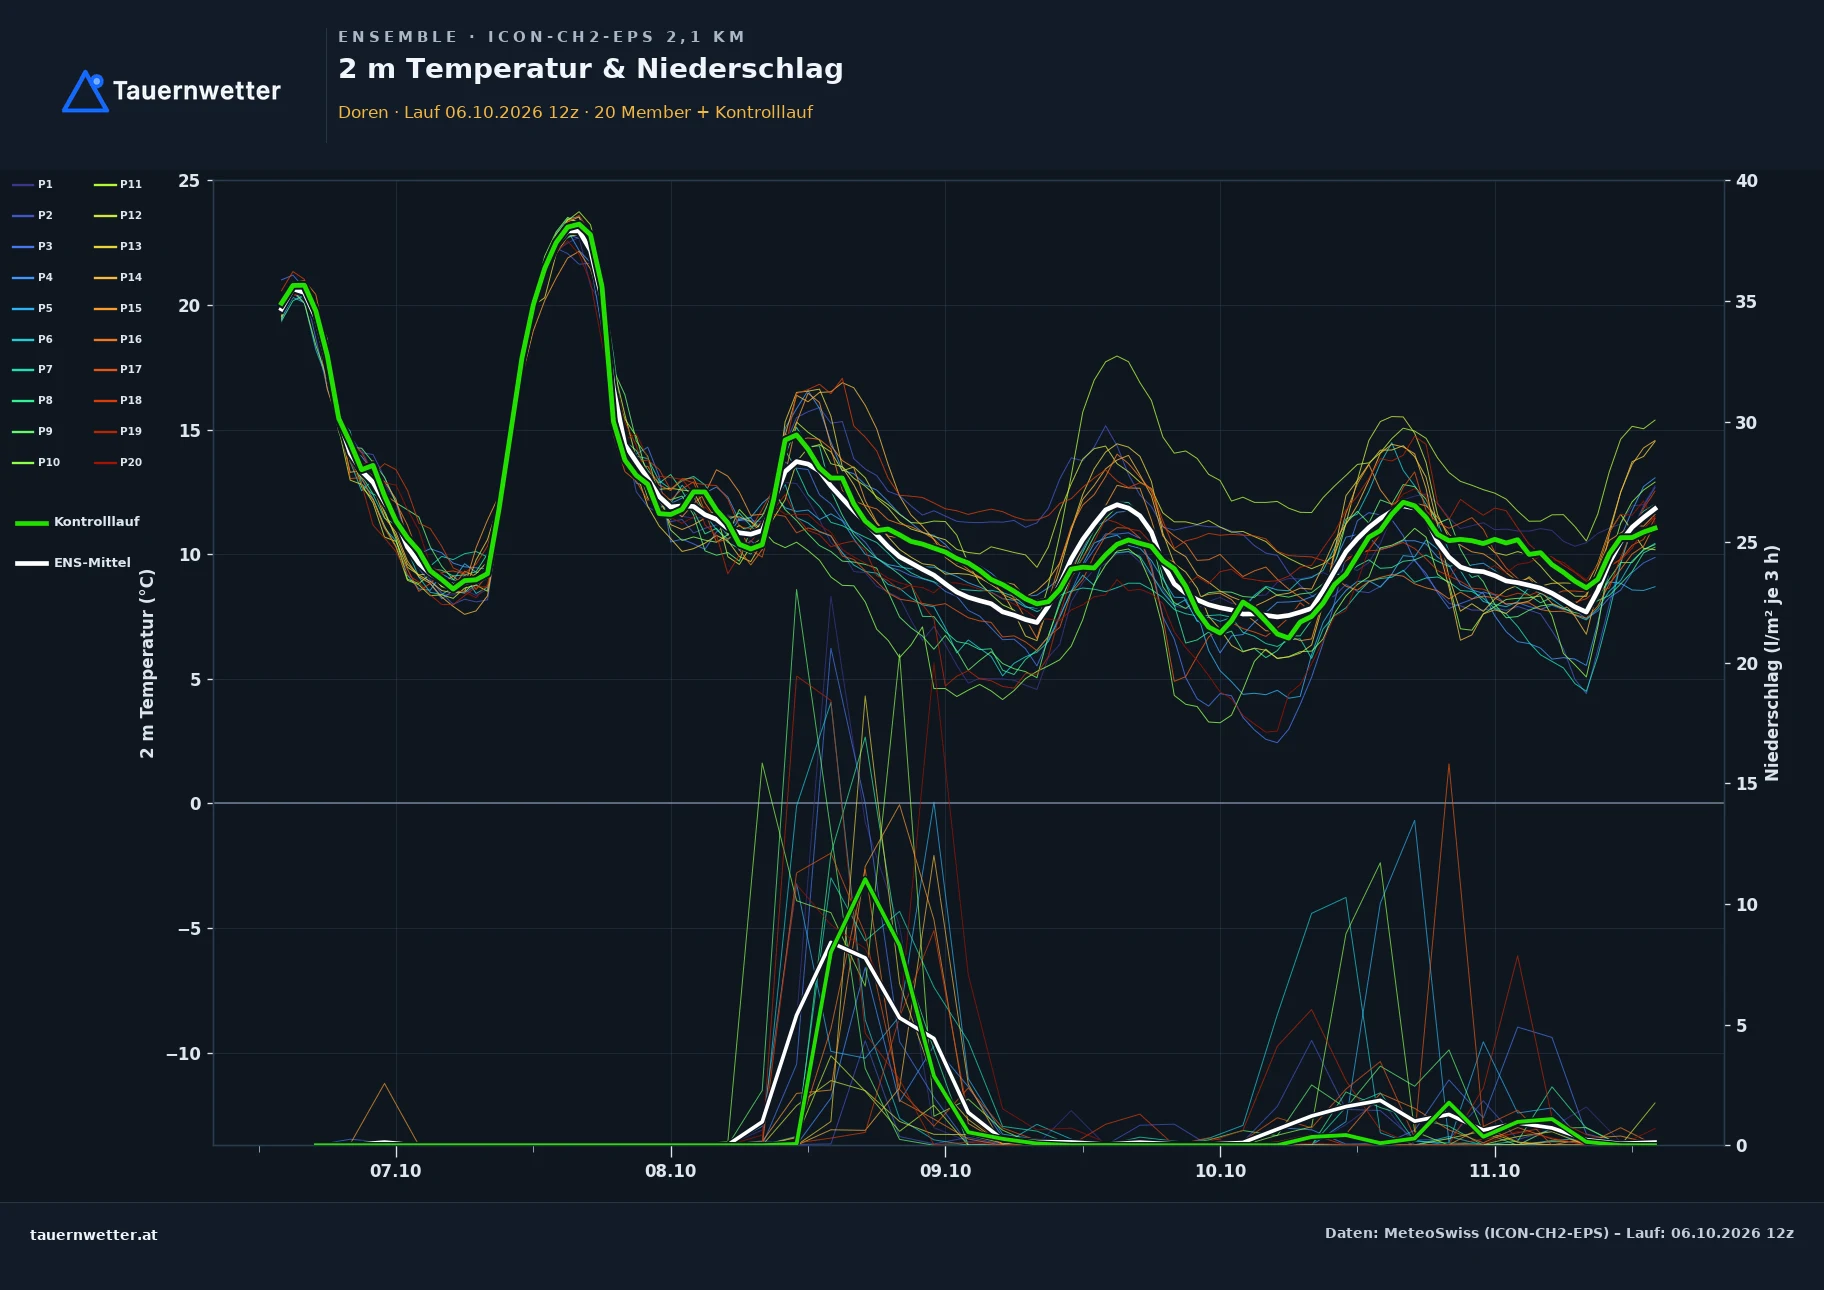Select the P8 legend entry
This screenshot has width=1824, height=1290.
tap(33, 400)
